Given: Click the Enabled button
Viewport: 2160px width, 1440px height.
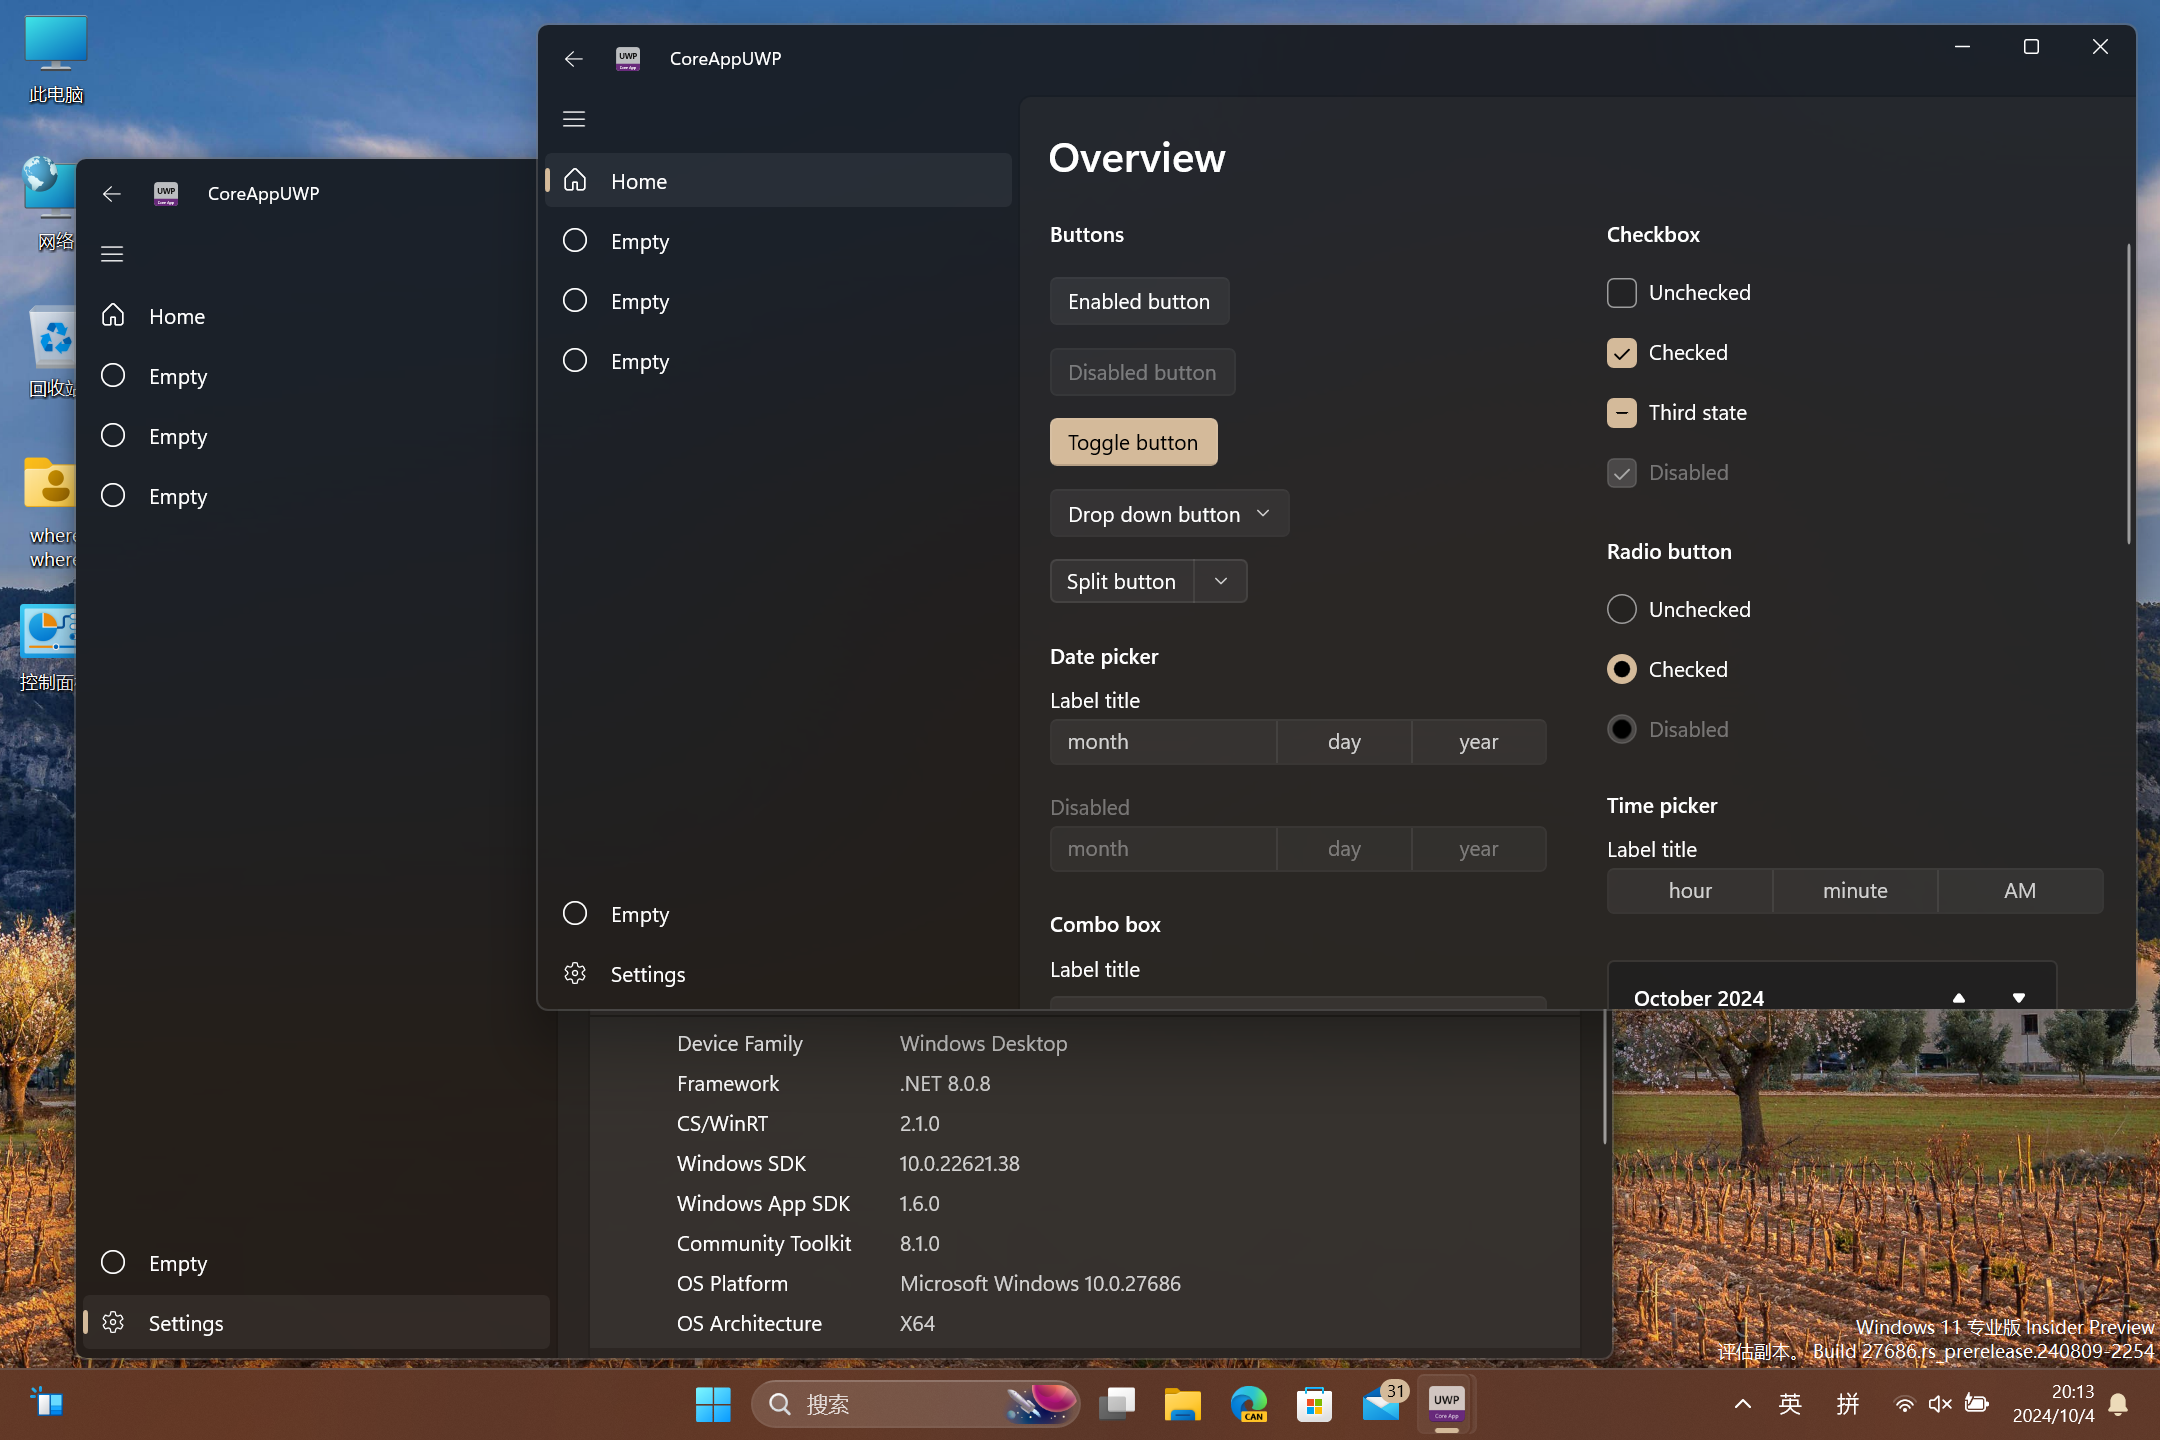Looking at the screenshot, I should coord(1139,301).
